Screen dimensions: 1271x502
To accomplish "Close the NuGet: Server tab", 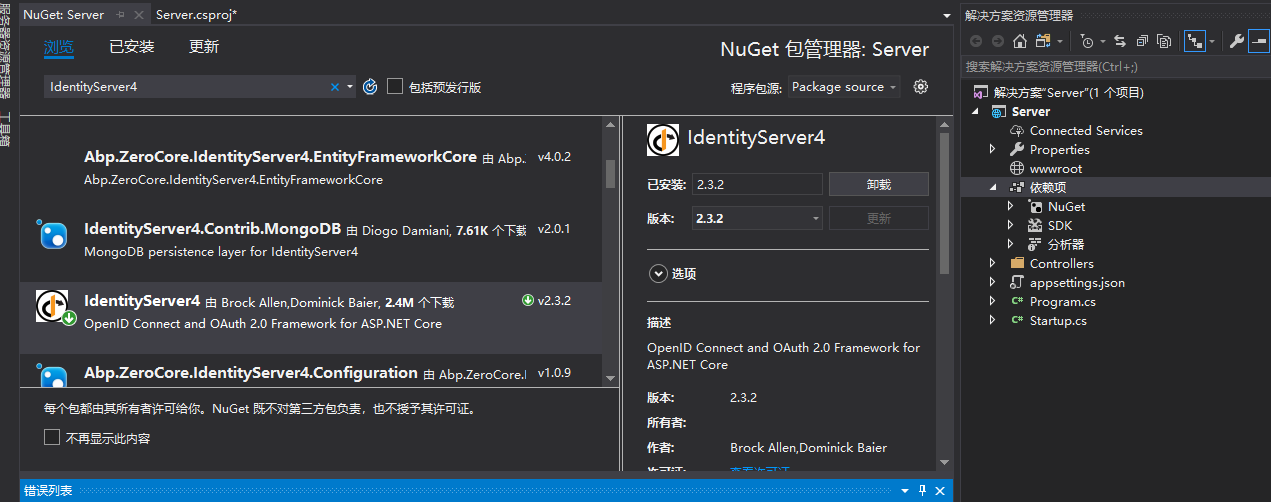I will click(x=139, y=15).
